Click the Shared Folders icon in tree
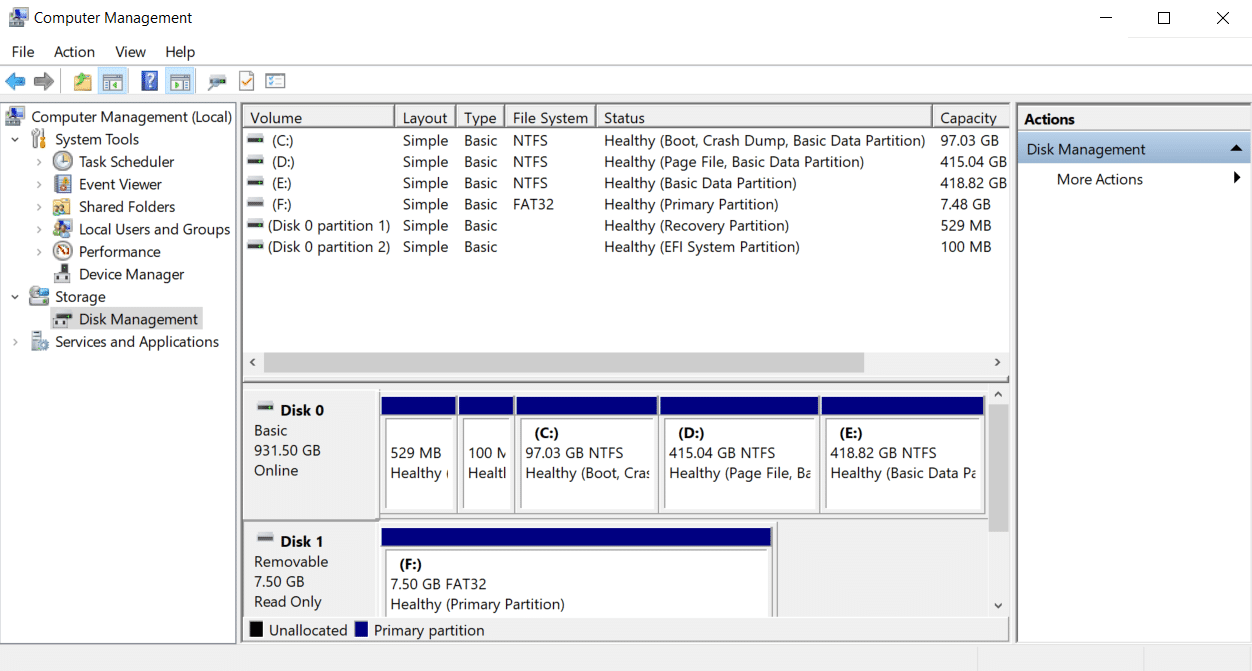The height and width of the screenshot is (671, 1252). [63, 206]
